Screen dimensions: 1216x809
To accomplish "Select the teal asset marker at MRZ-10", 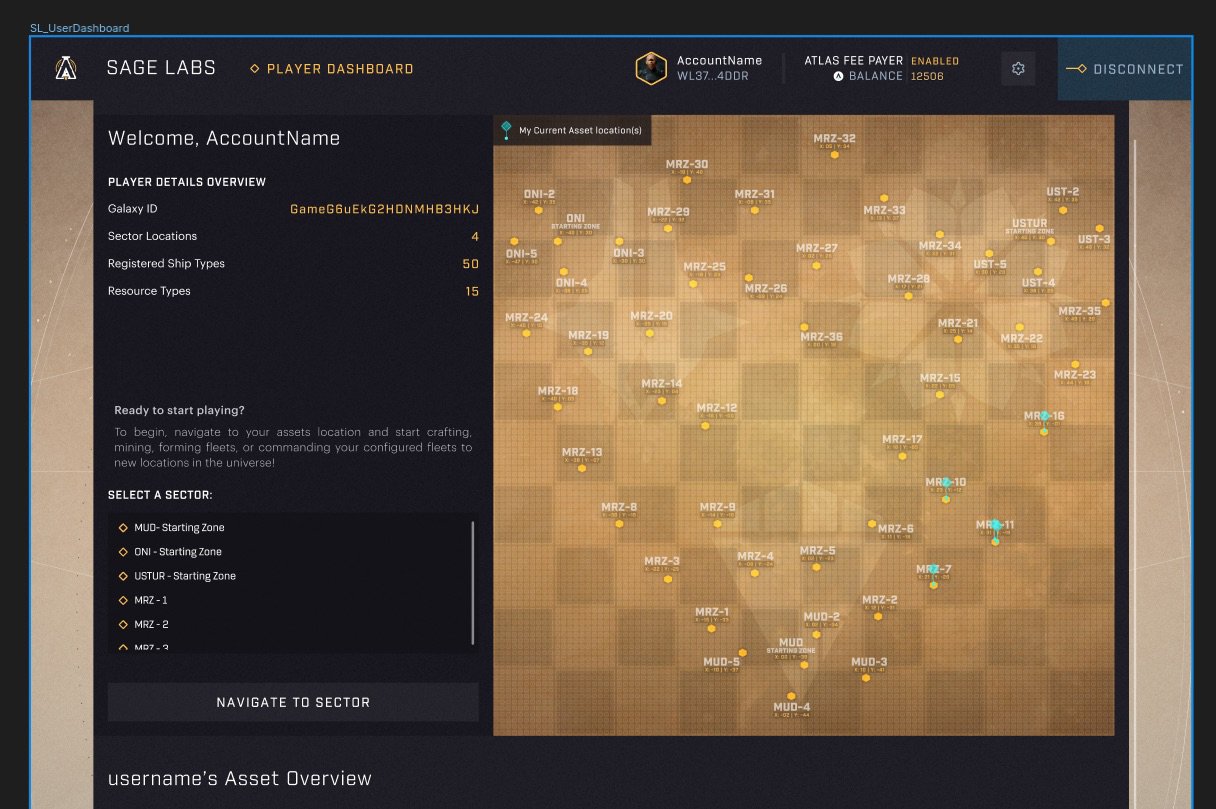I will pos(945,481).
